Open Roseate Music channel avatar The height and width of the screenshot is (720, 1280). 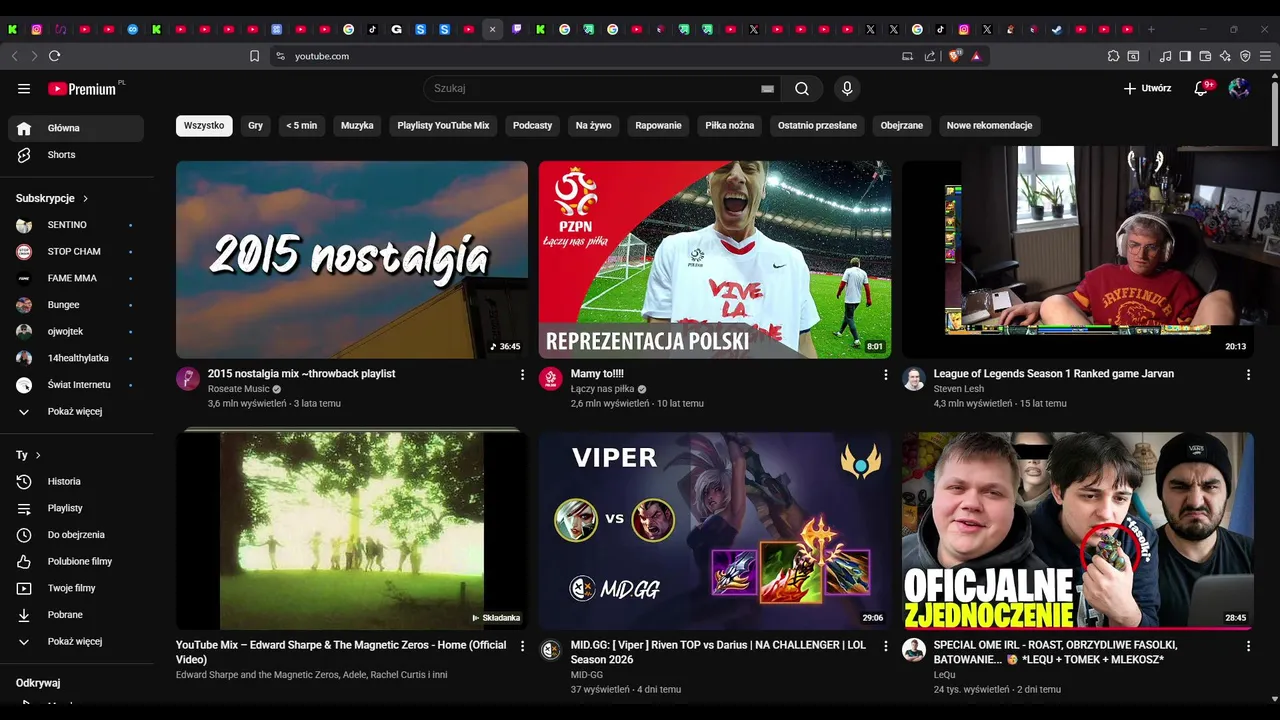tap(188, 378)
